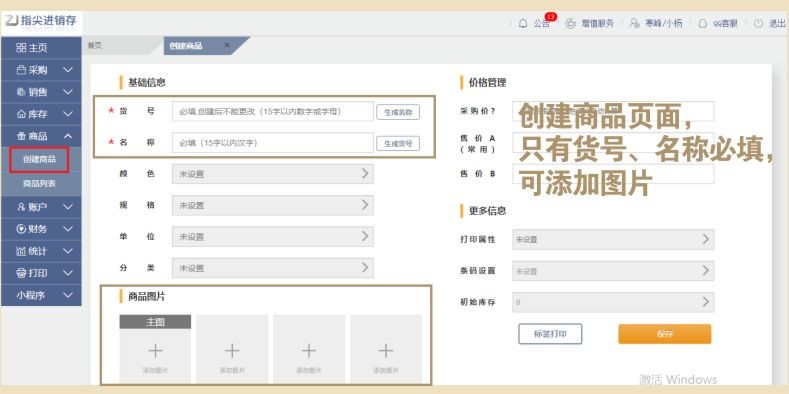Click the 生成货号 button
The image size is (789, 394).
398,143
